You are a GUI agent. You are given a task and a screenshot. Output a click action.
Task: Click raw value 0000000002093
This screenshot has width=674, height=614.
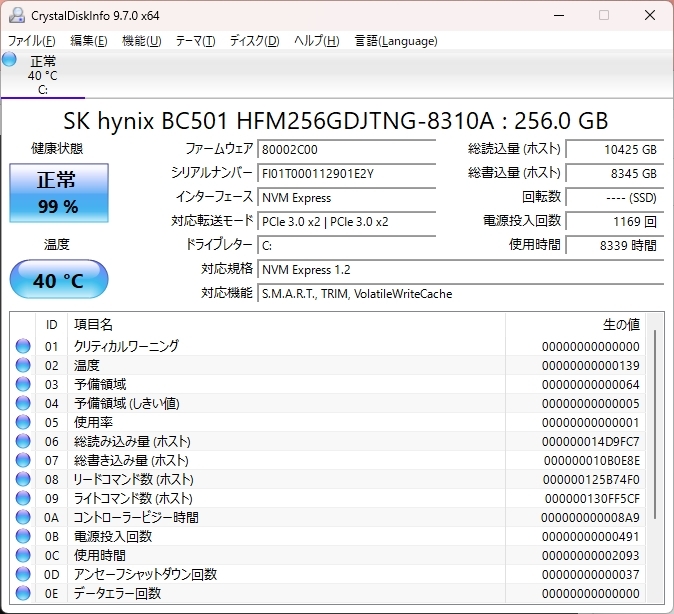pyautogui.click(x=590, y=556)
